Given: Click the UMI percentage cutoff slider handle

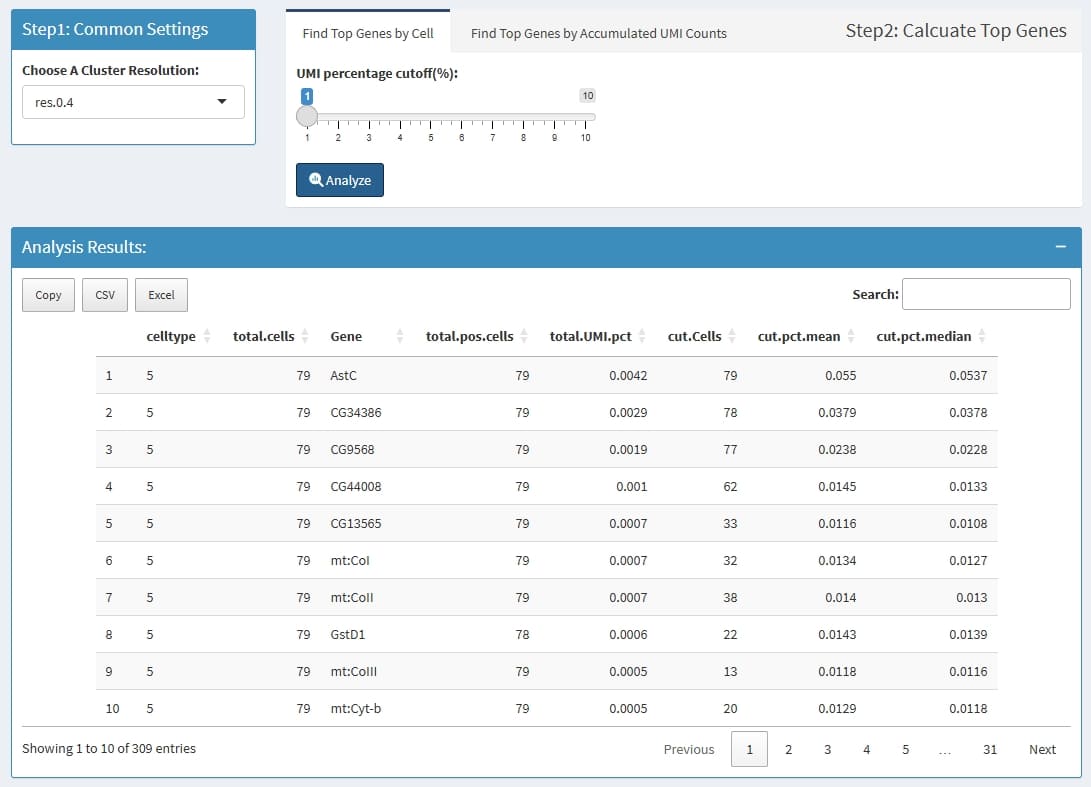Looking at the screenshot, I should [x=307, y=117].
